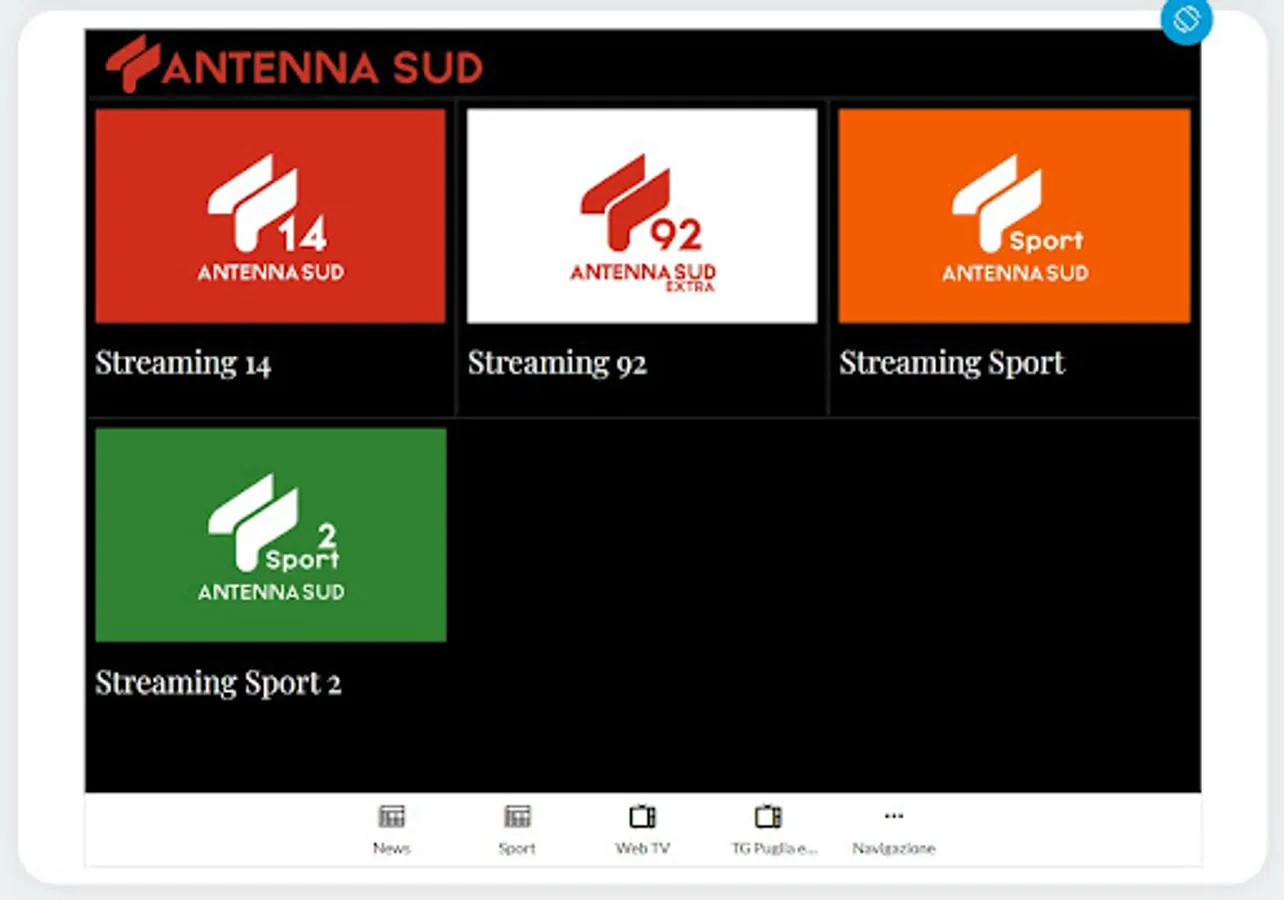Click the Streaming 92 title
The height and width of the screenshot is (900, 1284).
tap(557, 363)
